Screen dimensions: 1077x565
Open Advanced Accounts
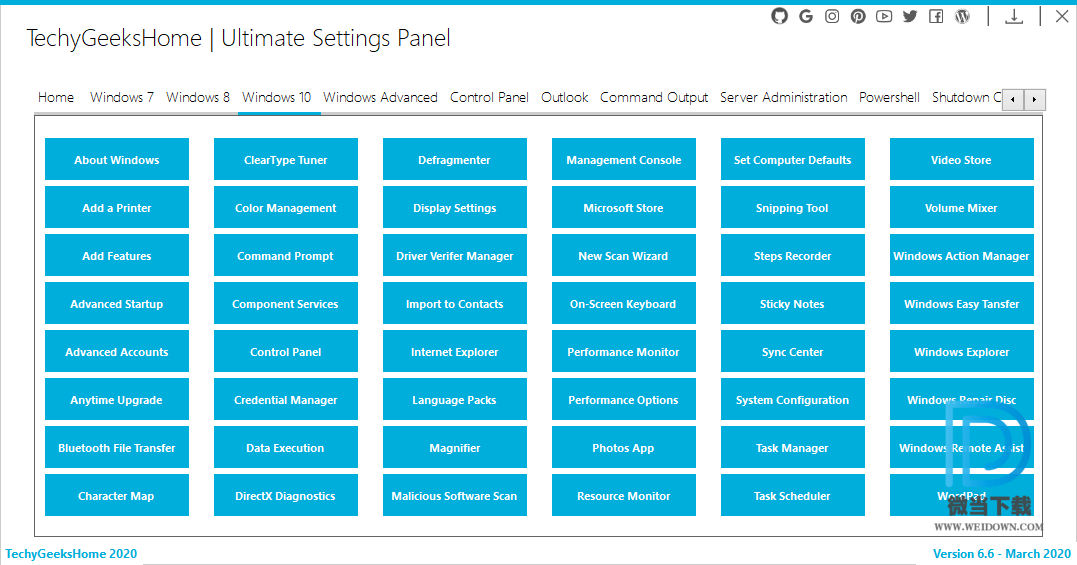117,351
